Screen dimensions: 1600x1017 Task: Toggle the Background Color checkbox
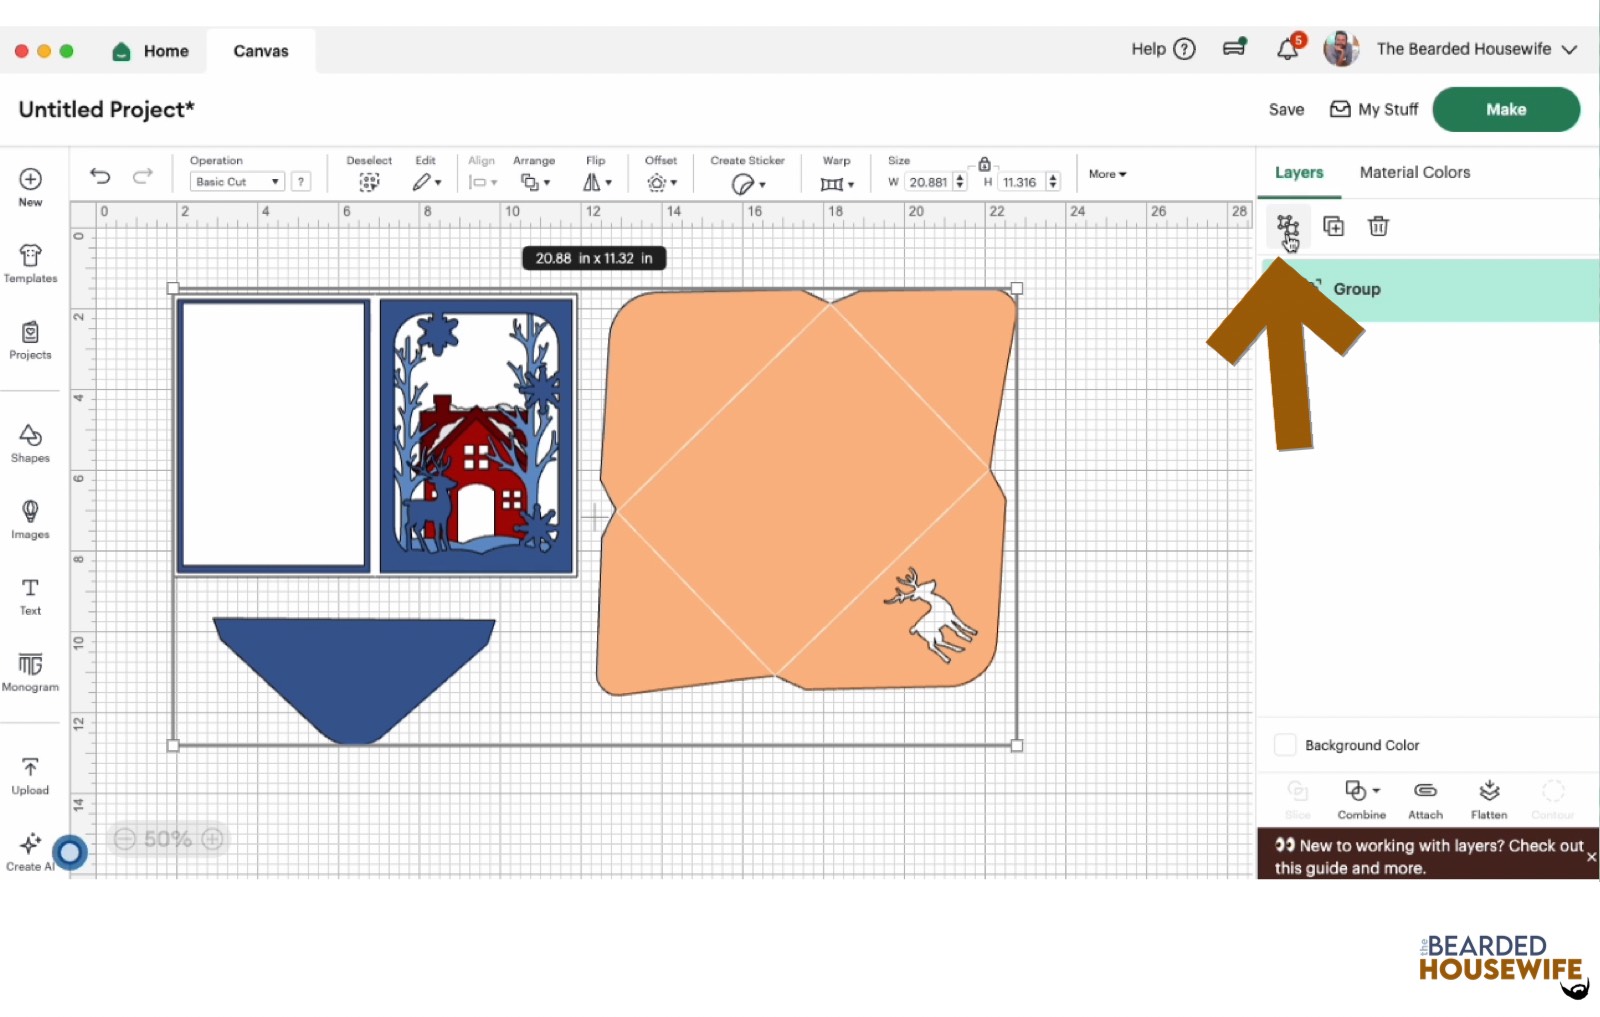click(1285, 744)
